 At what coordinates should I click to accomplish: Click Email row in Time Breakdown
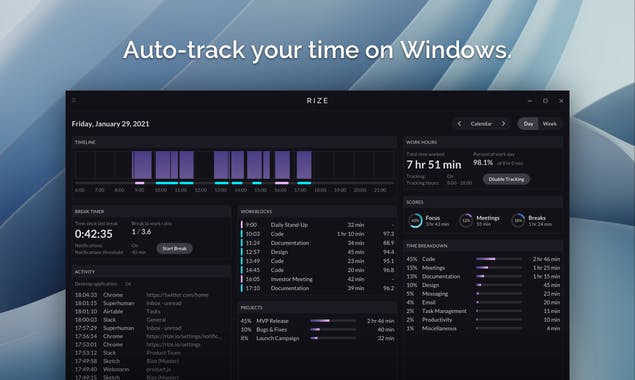coord(483,302)
